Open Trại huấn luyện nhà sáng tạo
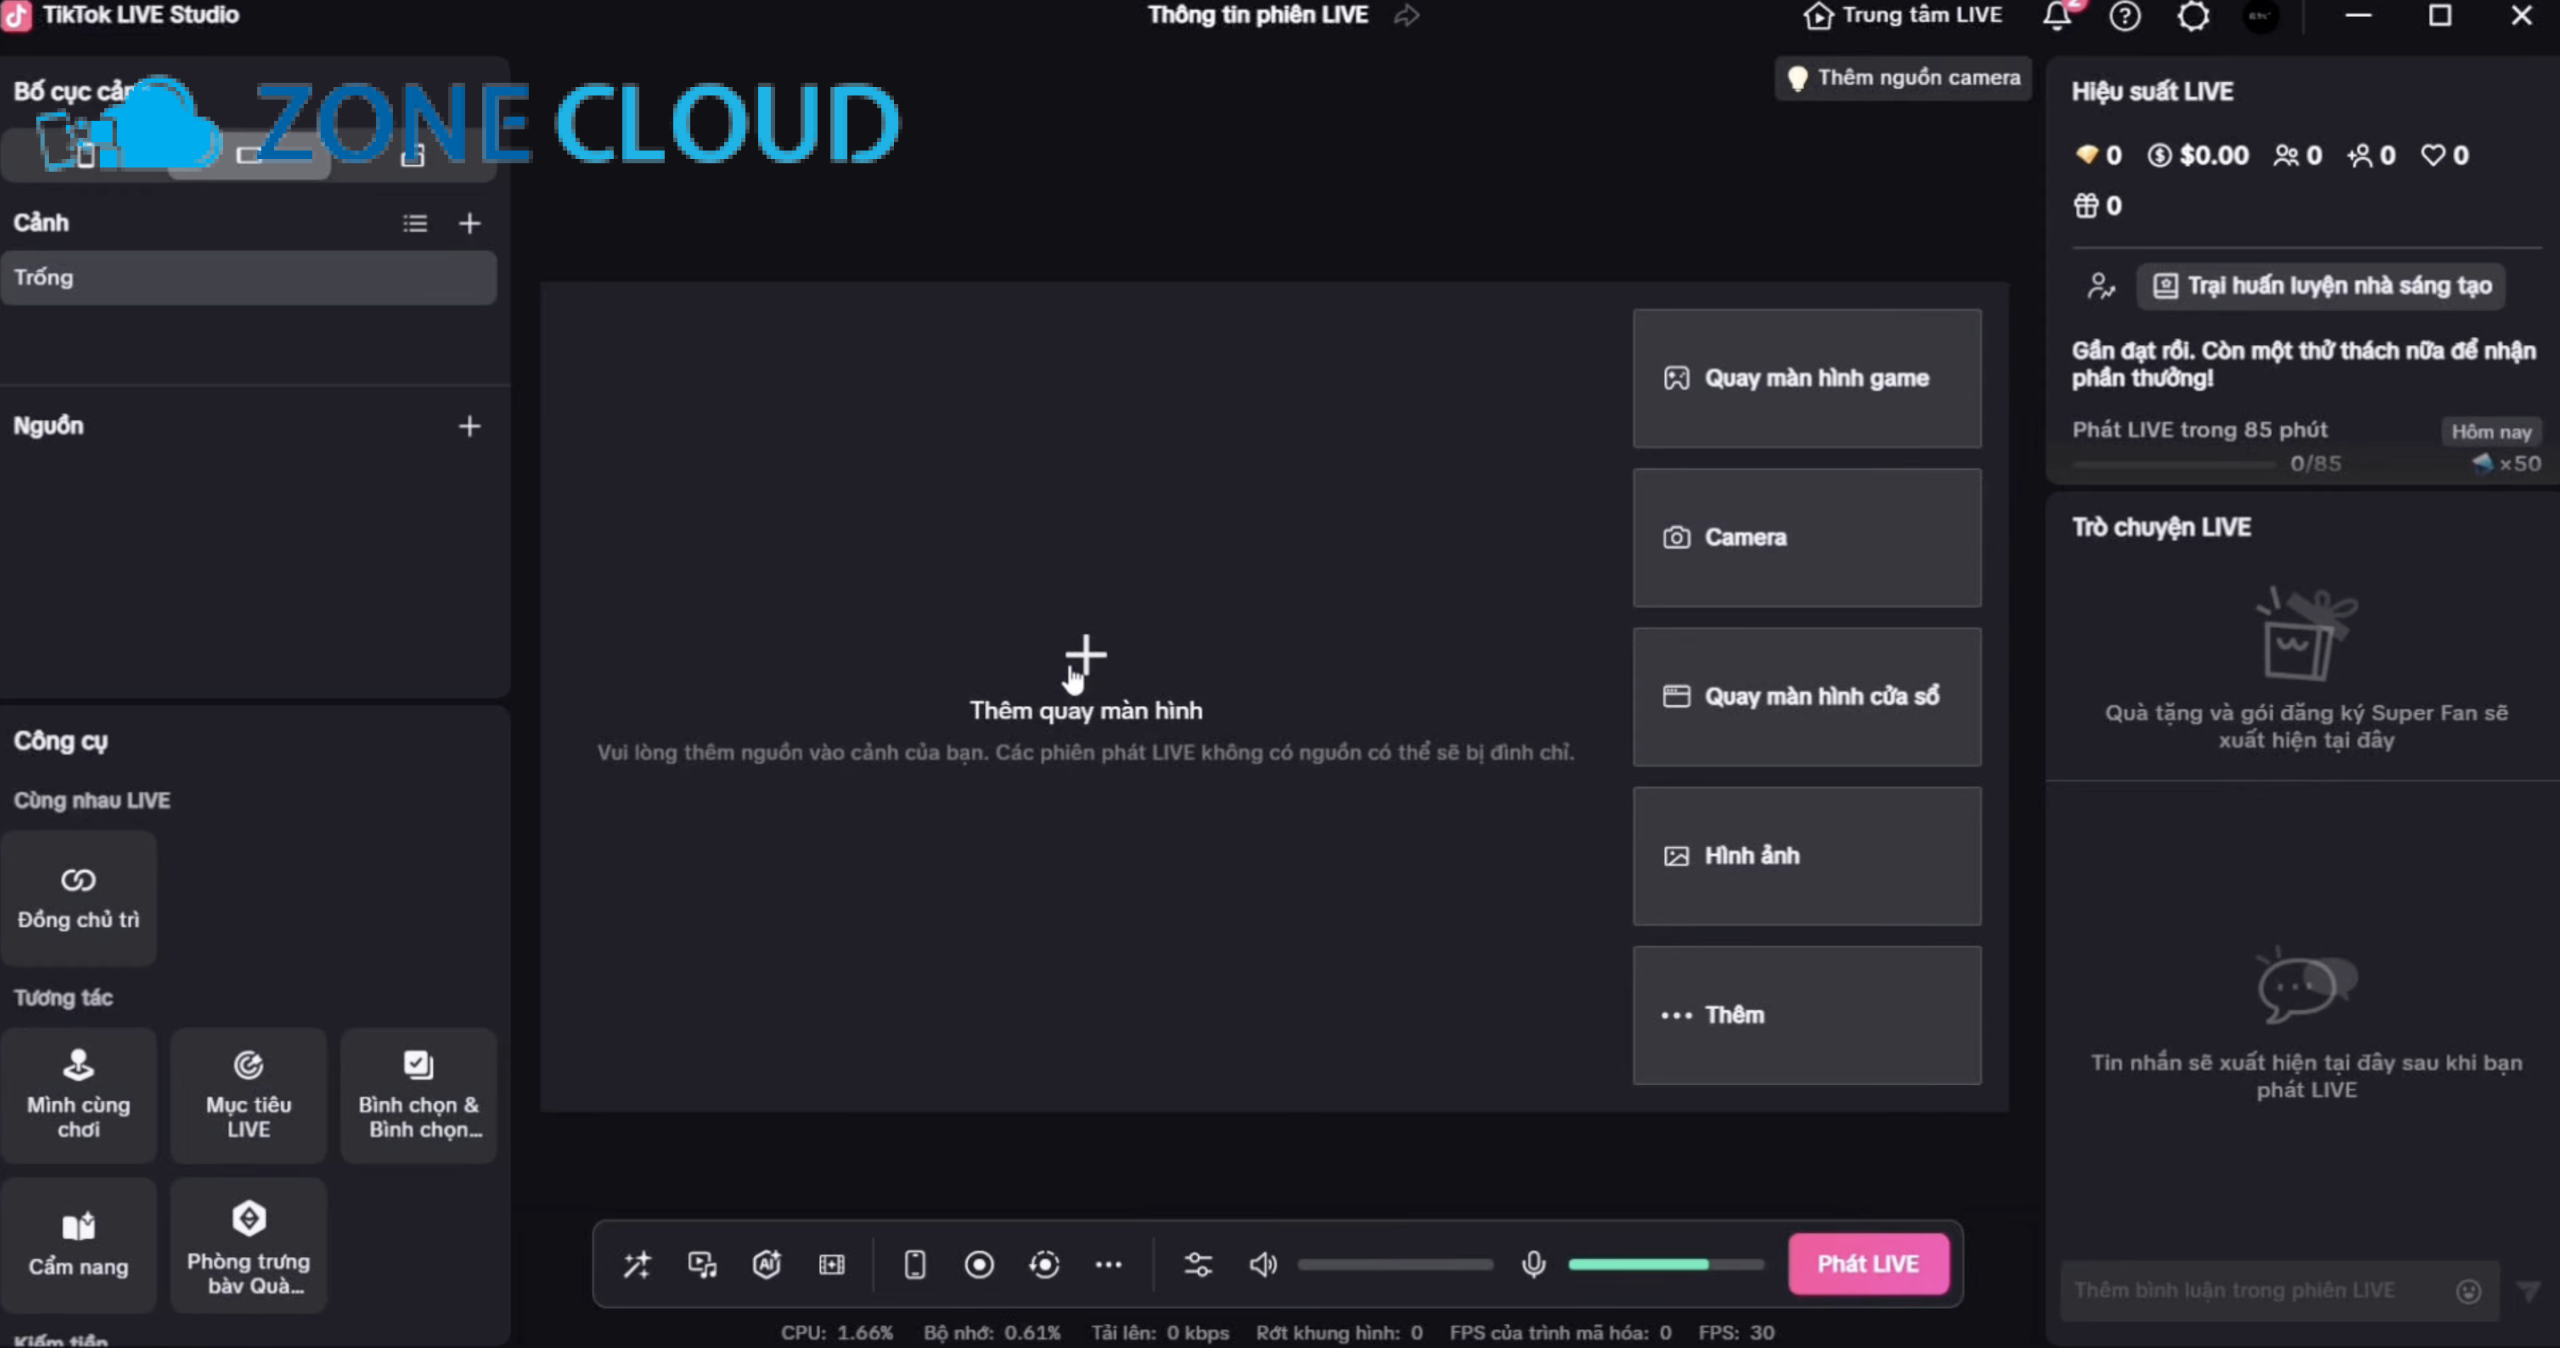The height and width of the screenshot is (1348, 2560). coord(2321,286)
